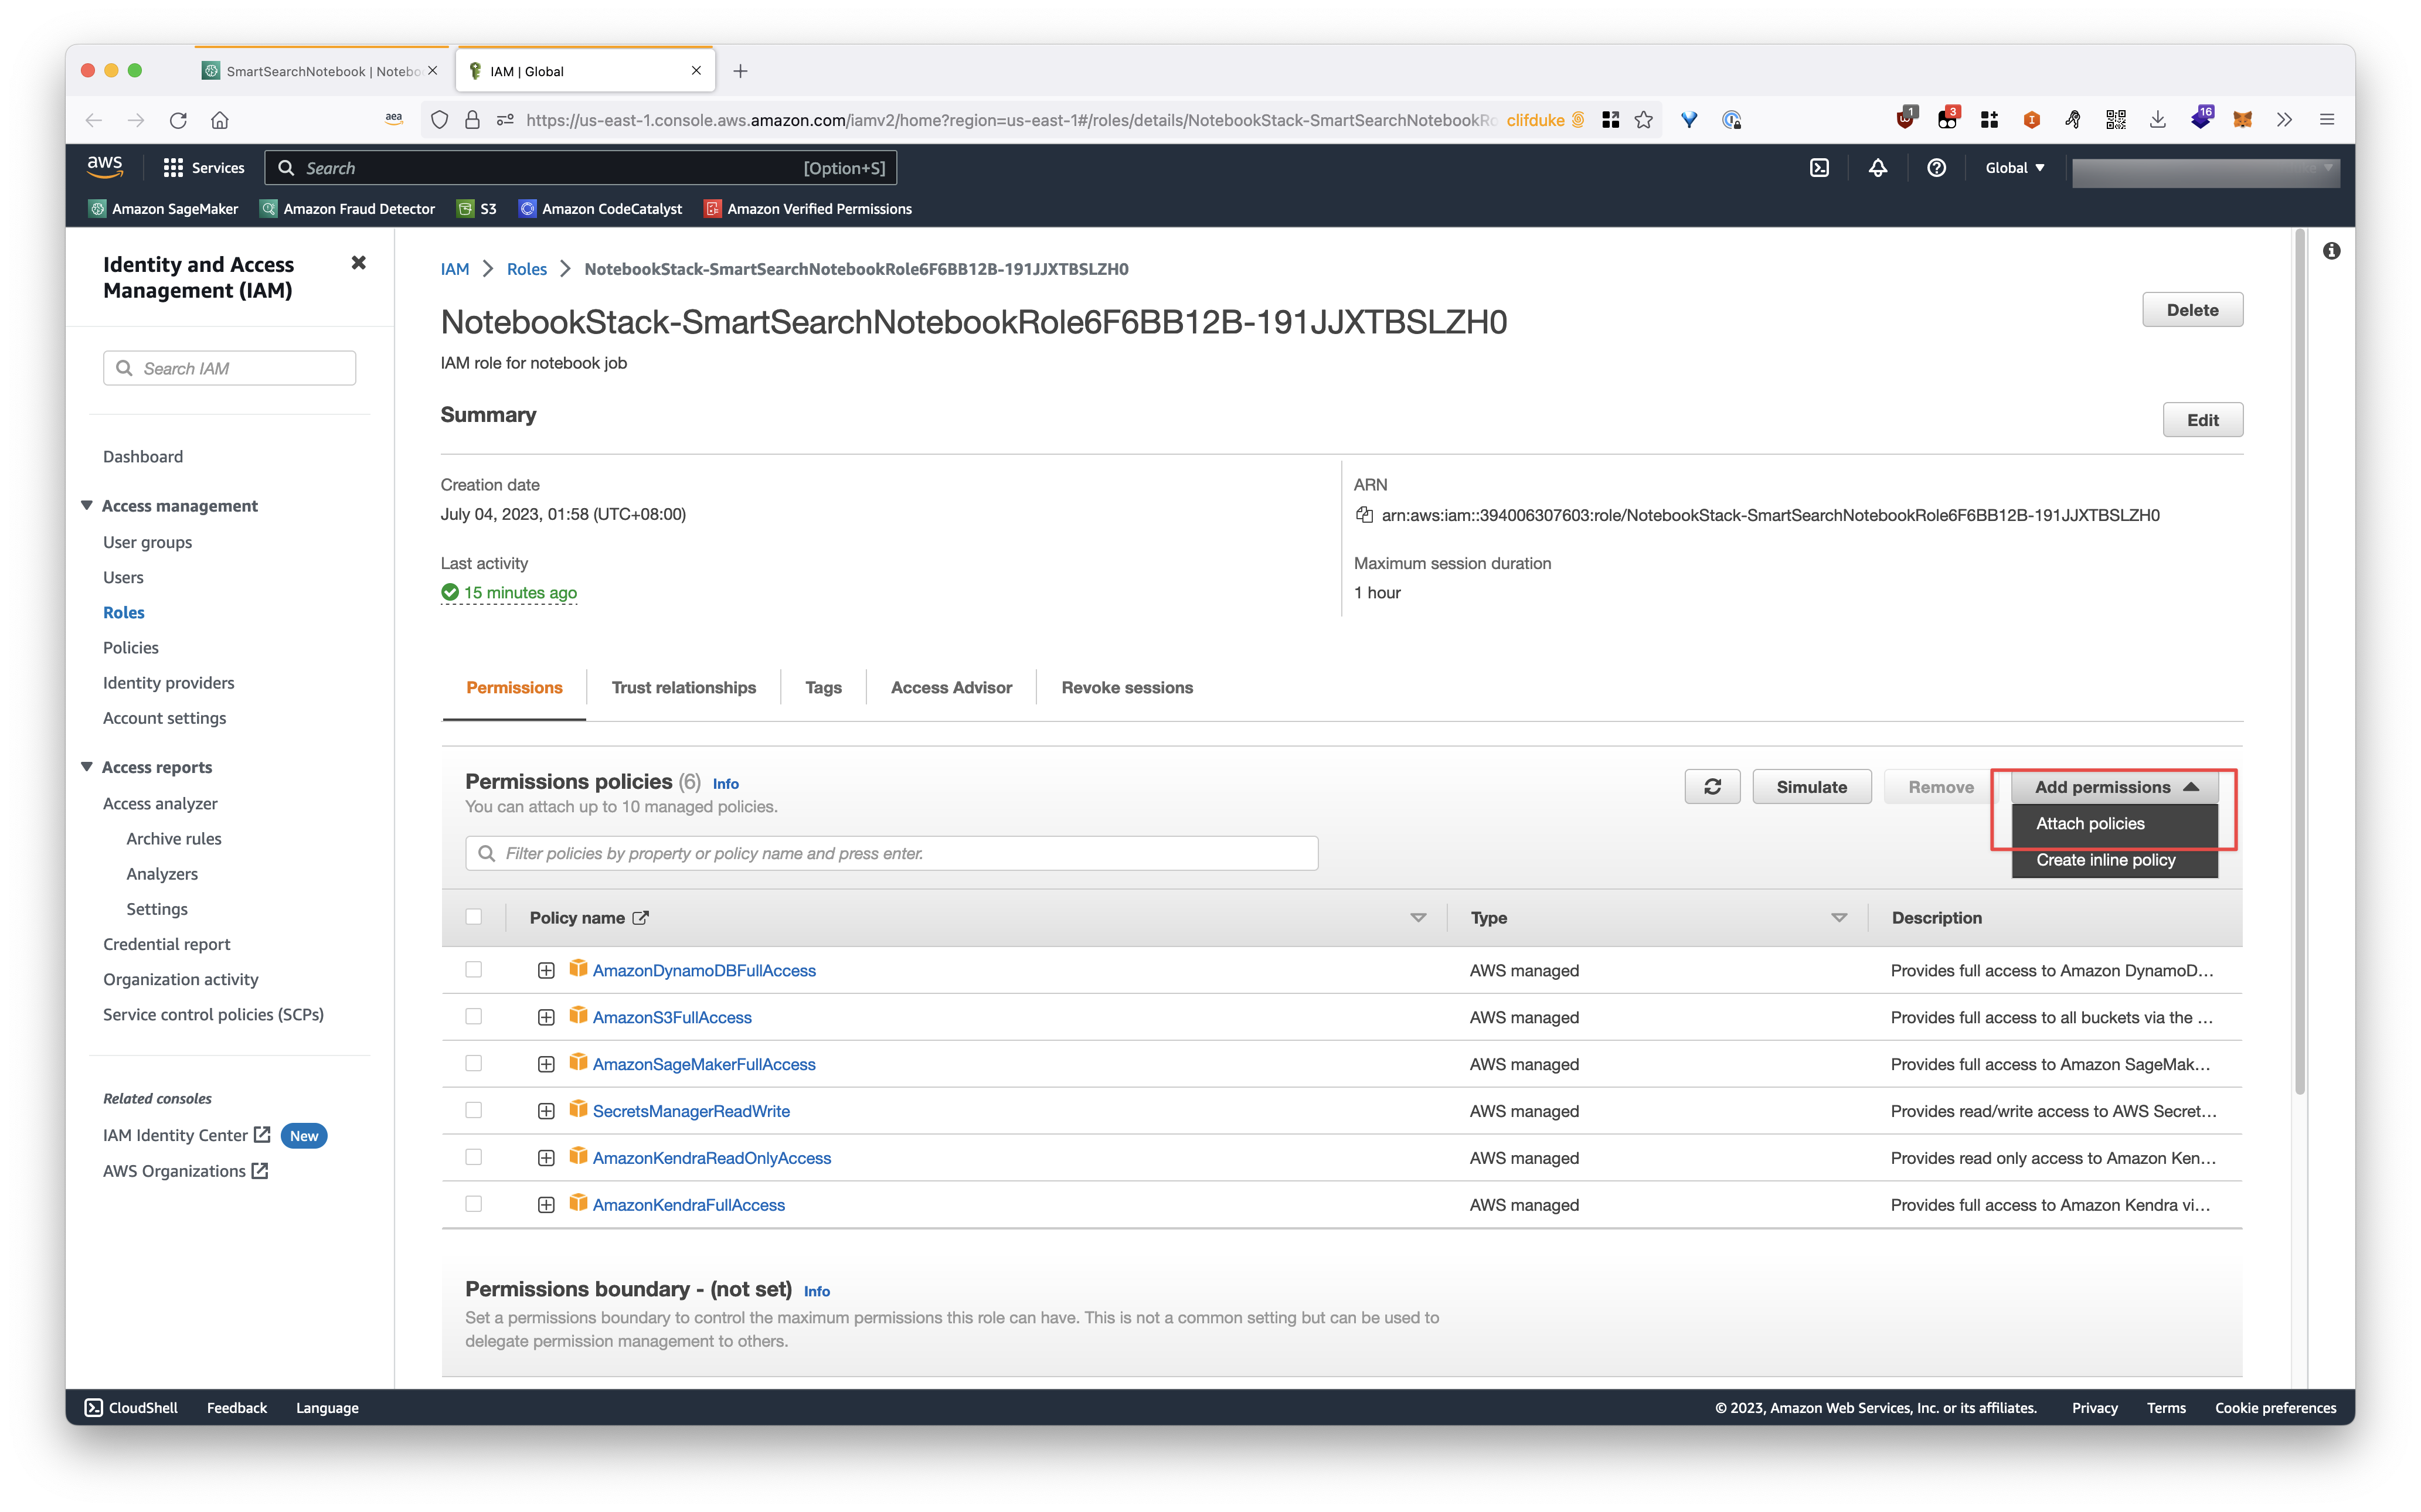Image resolution: width=2421 pixels, height=1512 pixels.
Task: Click the refresh policies icon button
Action: (1712, 787)
